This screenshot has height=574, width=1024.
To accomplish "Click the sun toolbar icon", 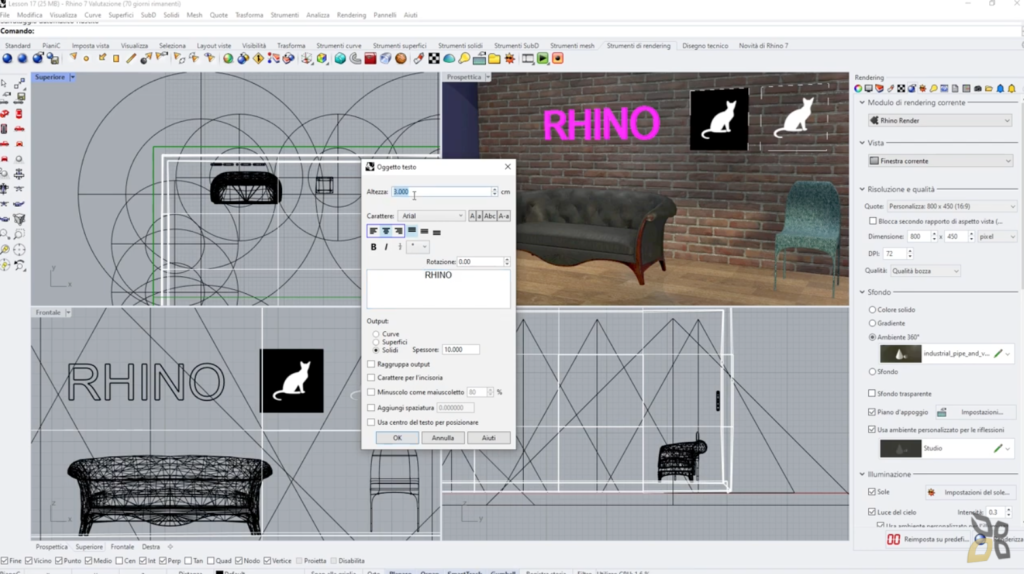I will pos(510,59).
